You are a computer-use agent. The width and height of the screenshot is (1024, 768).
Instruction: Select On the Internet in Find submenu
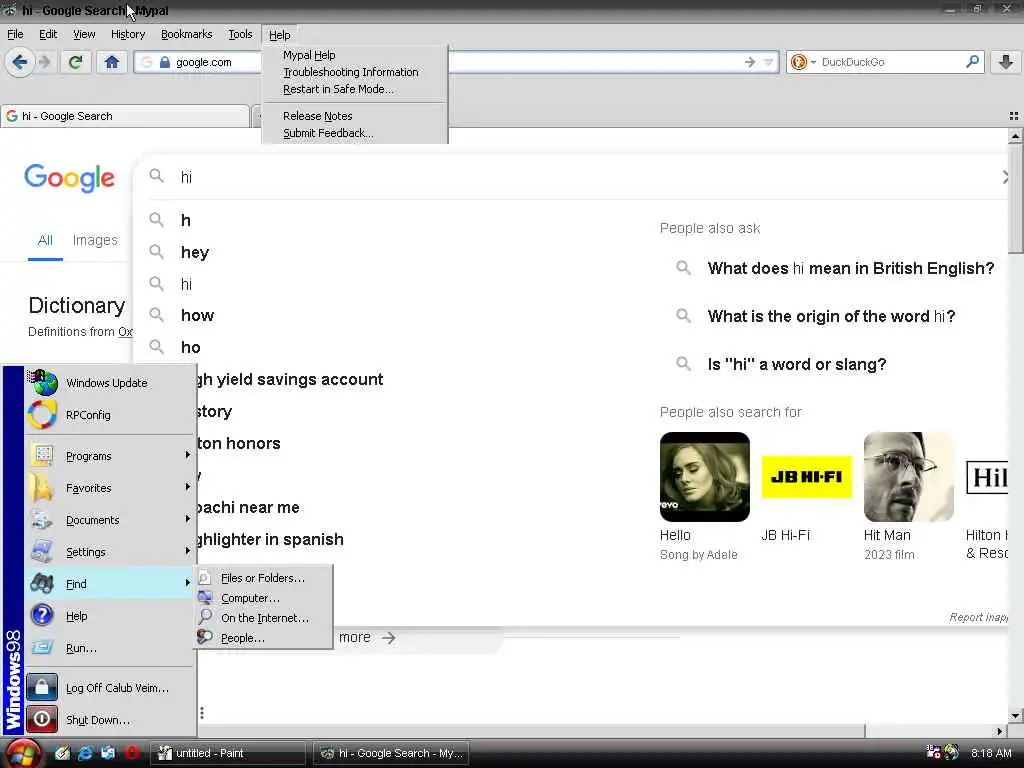click(x=264, y=618)
